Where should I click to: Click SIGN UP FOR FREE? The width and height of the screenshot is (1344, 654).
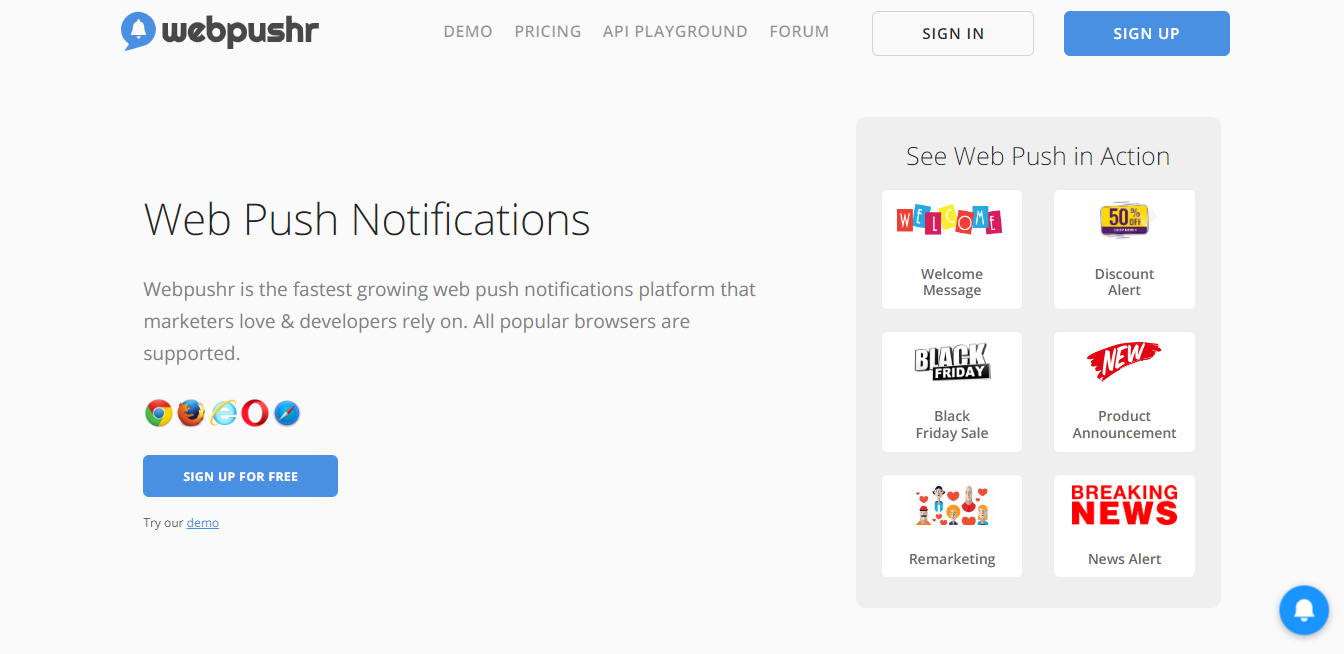[240, 475]
